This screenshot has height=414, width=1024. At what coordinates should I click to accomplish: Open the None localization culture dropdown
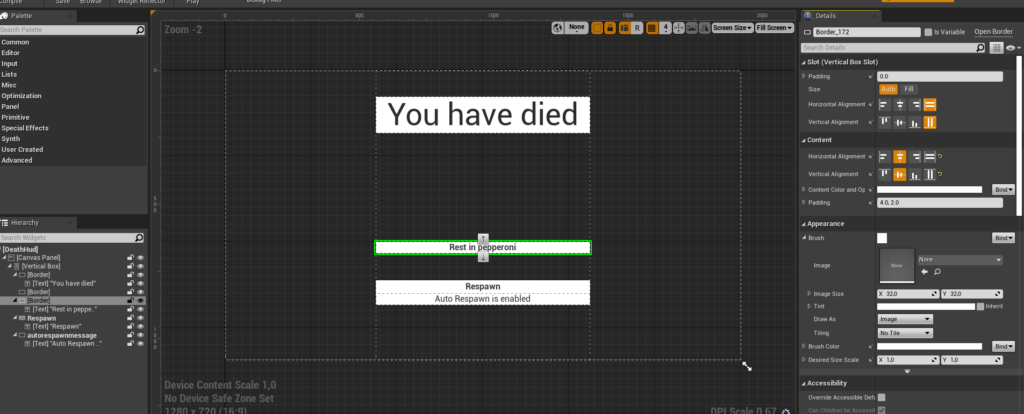tap(577, 28)
